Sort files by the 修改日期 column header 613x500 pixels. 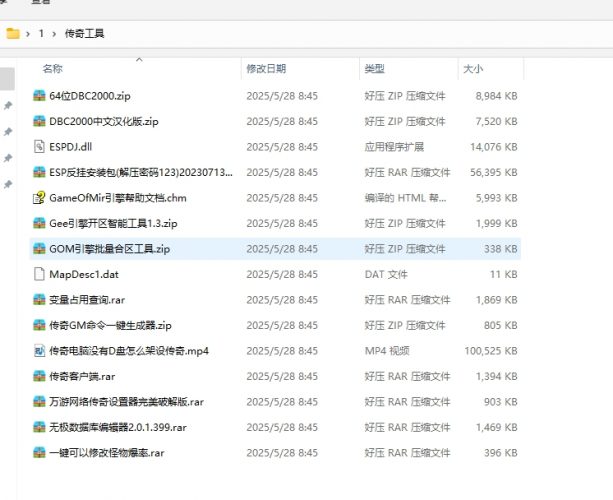(x=266, y=69)
